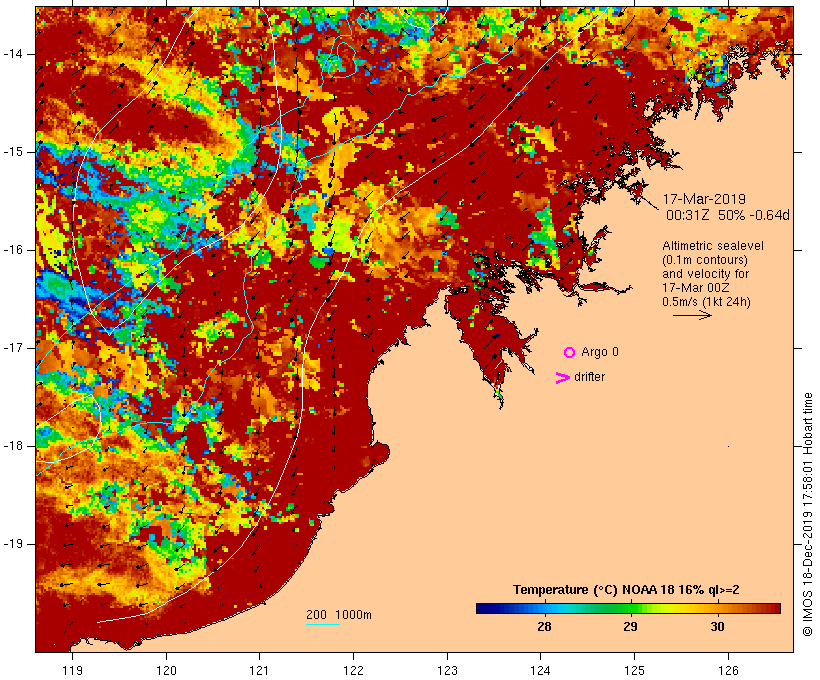This screenshot has width=820, height=680.
Task: Click the 'and velocity for' text line
Action: [x=705, y=274]
